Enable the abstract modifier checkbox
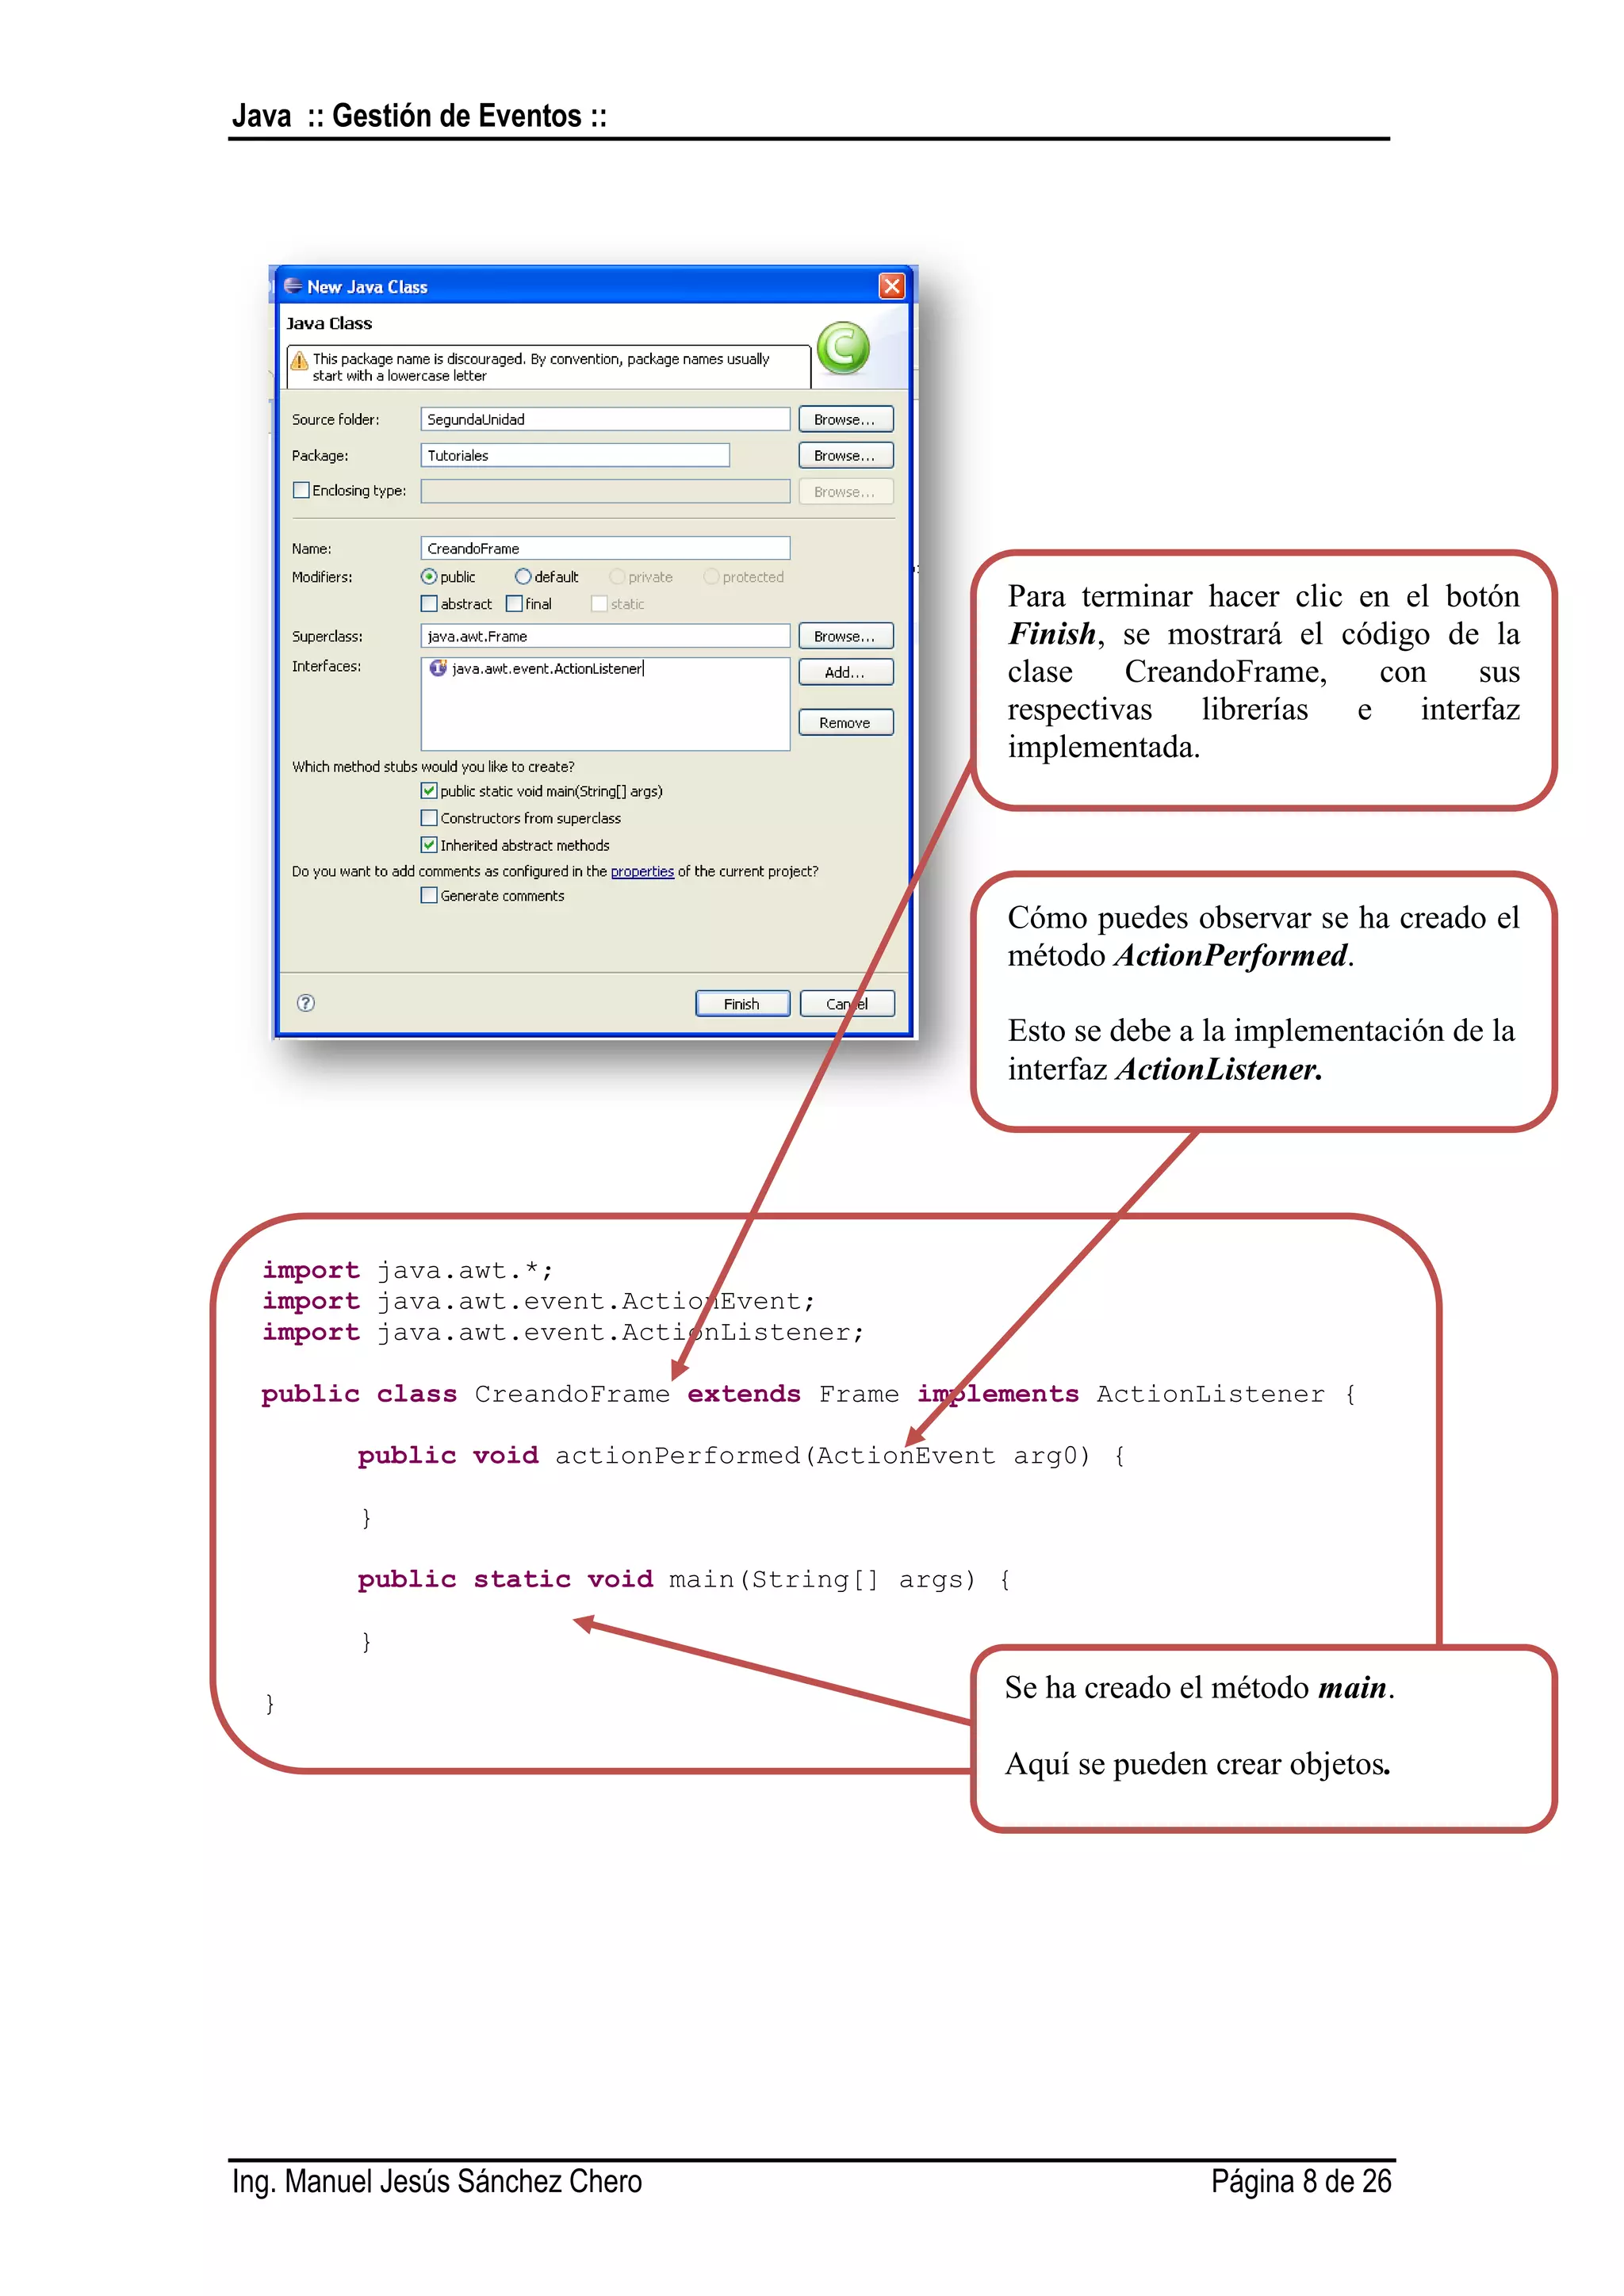 (429, 604)
